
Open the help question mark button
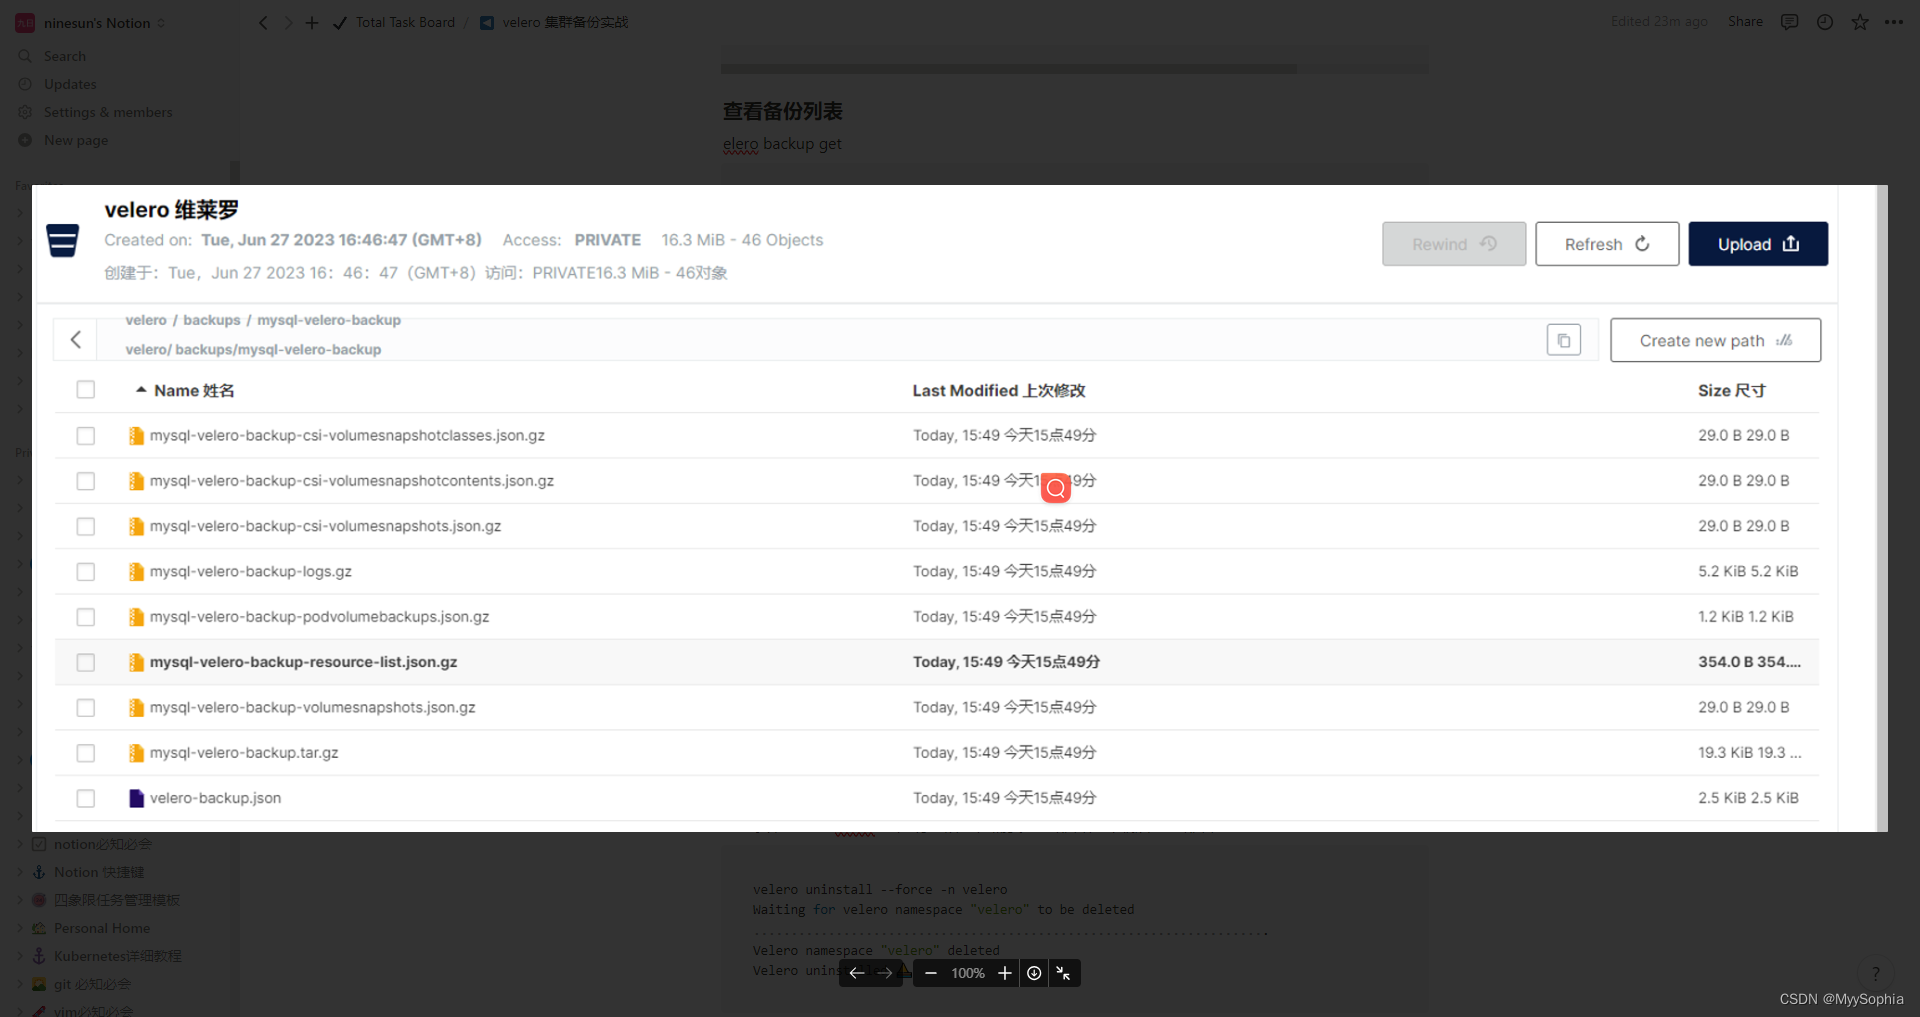point(1876,972)
